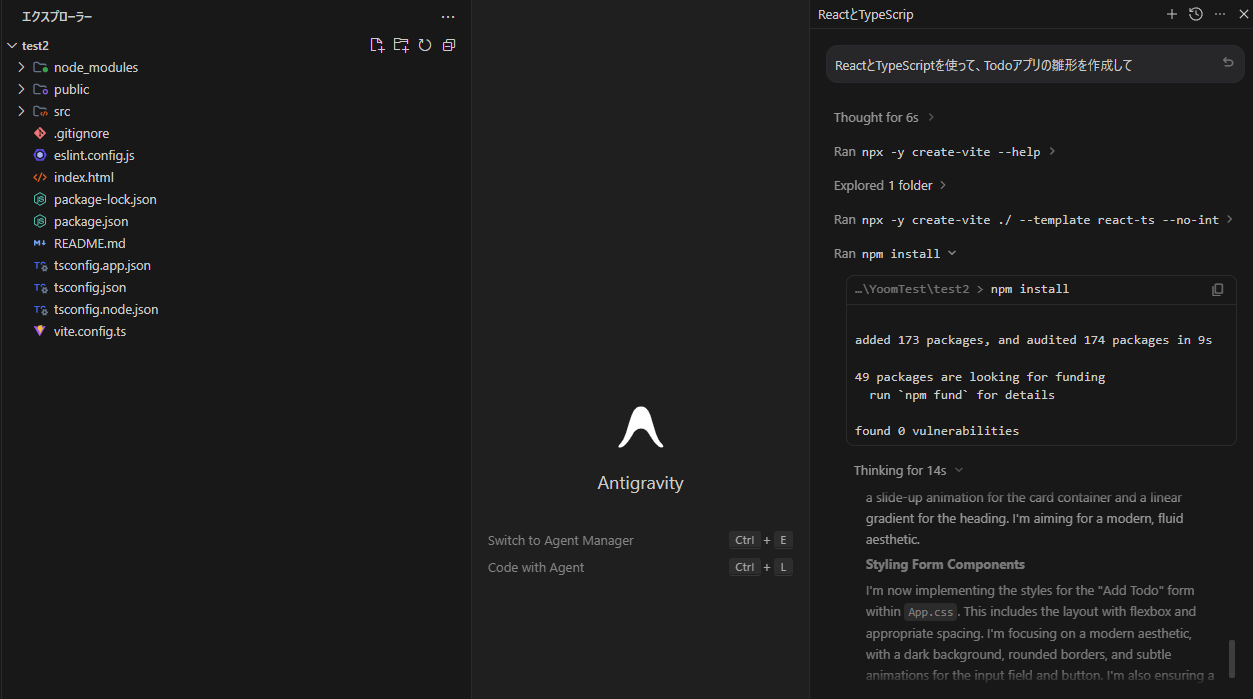Open chat history clock icon
The width and height of the screenshot is (1253, 699).
click(x=1195, y=14)
